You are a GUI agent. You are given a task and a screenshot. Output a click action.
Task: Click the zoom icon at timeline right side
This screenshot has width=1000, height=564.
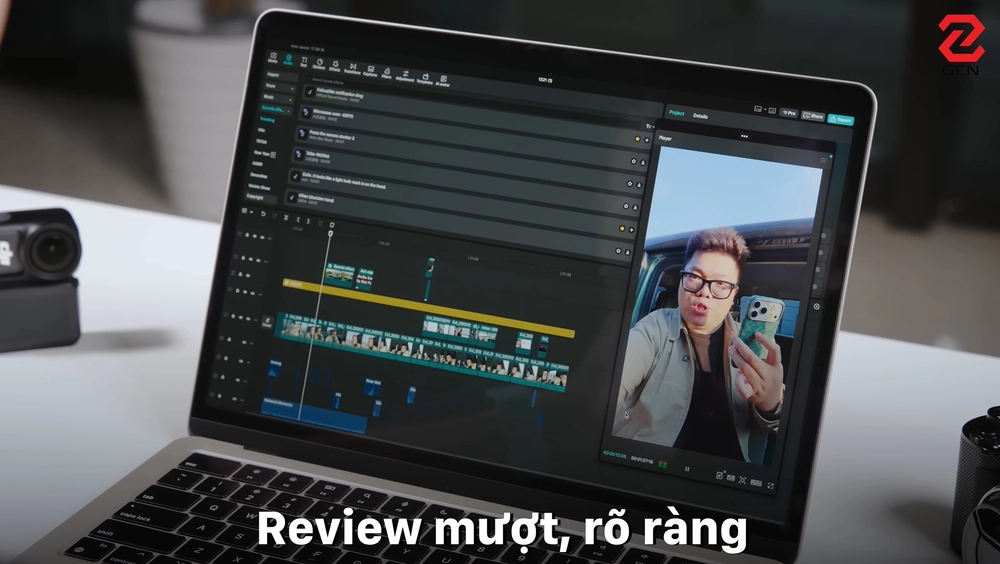(817, 306)
